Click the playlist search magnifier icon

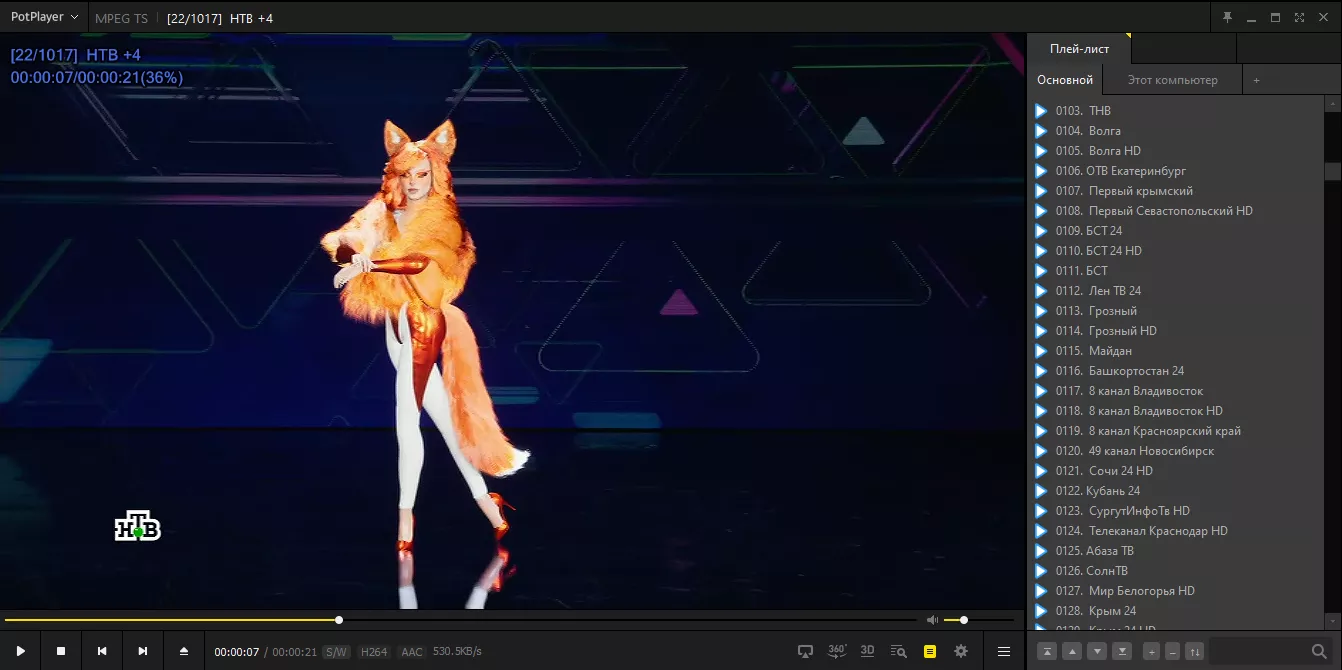click(x=1319, y=651)
